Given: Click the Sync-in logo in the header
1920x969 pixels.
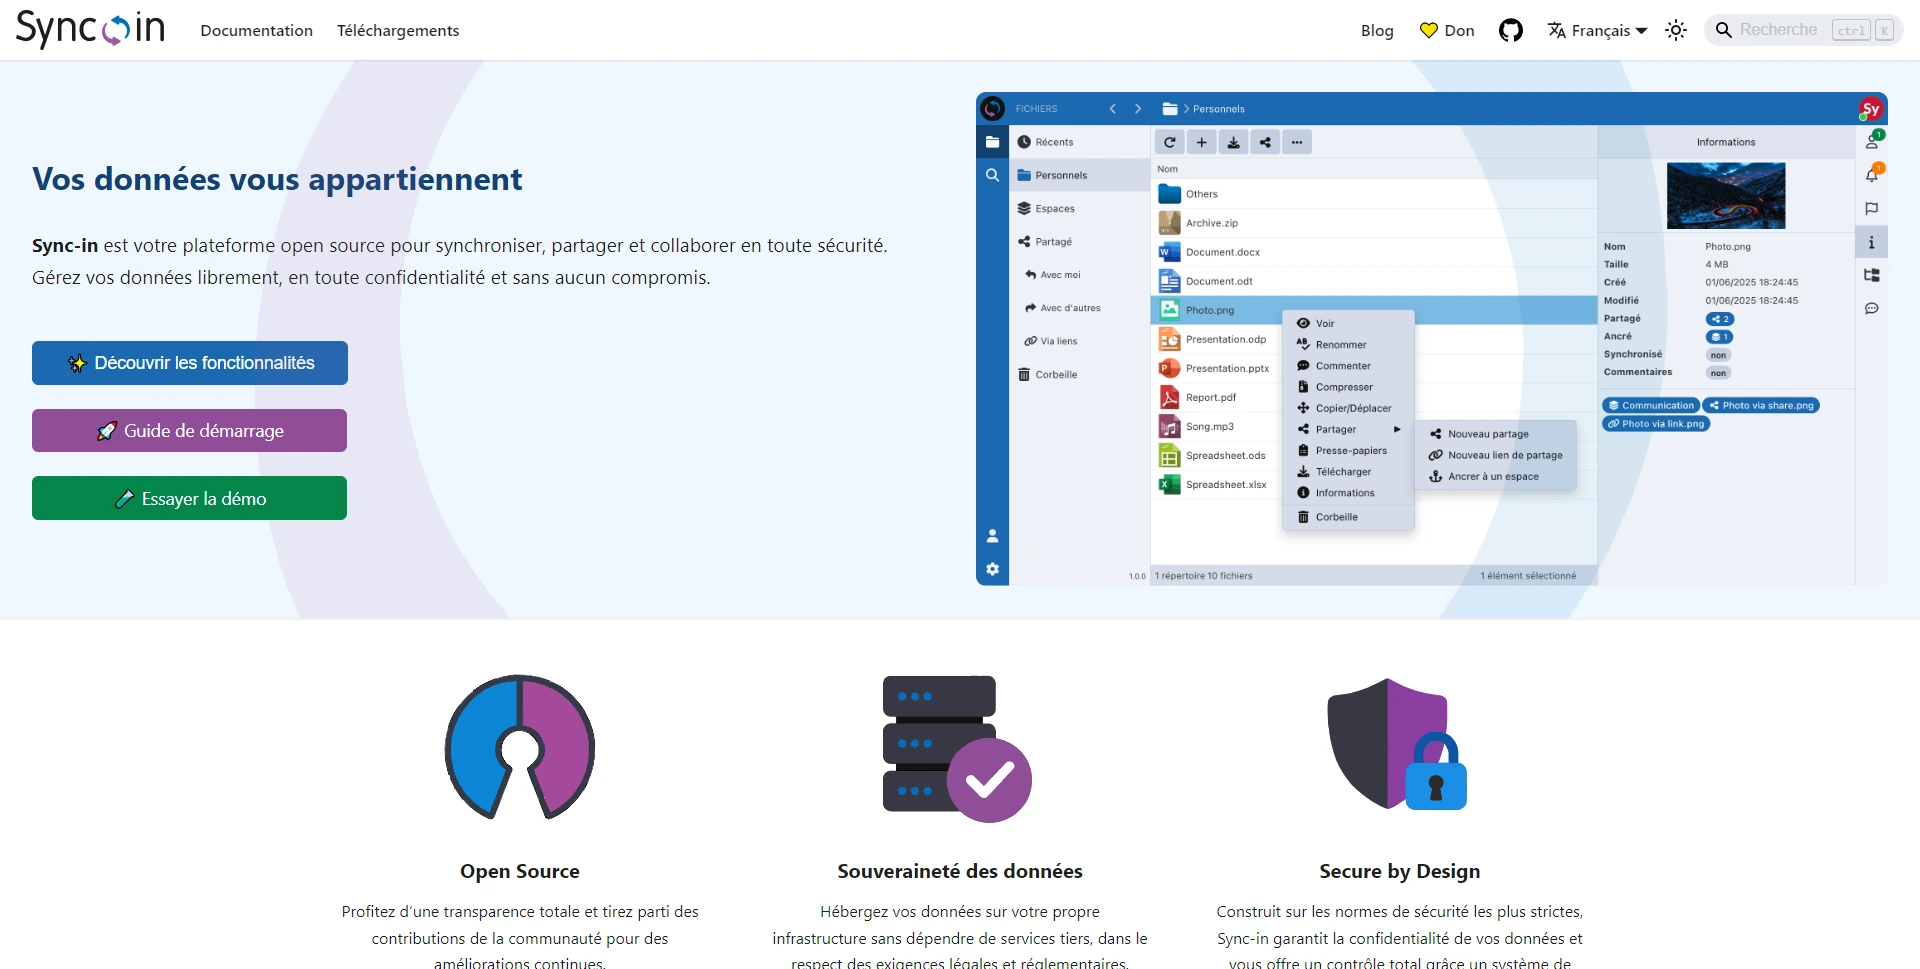Looking at the screenshot, I should click(90, 29).
